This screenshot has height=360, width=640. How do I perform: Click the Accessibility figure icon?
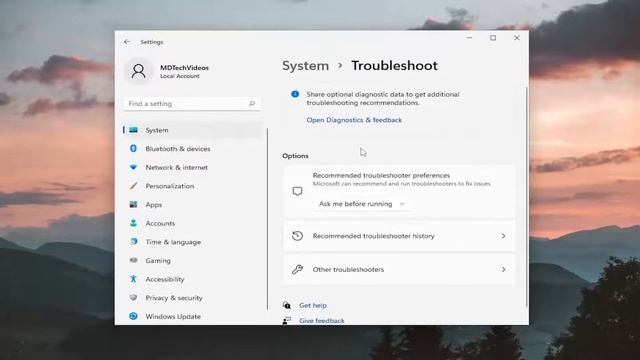point(133,279)
